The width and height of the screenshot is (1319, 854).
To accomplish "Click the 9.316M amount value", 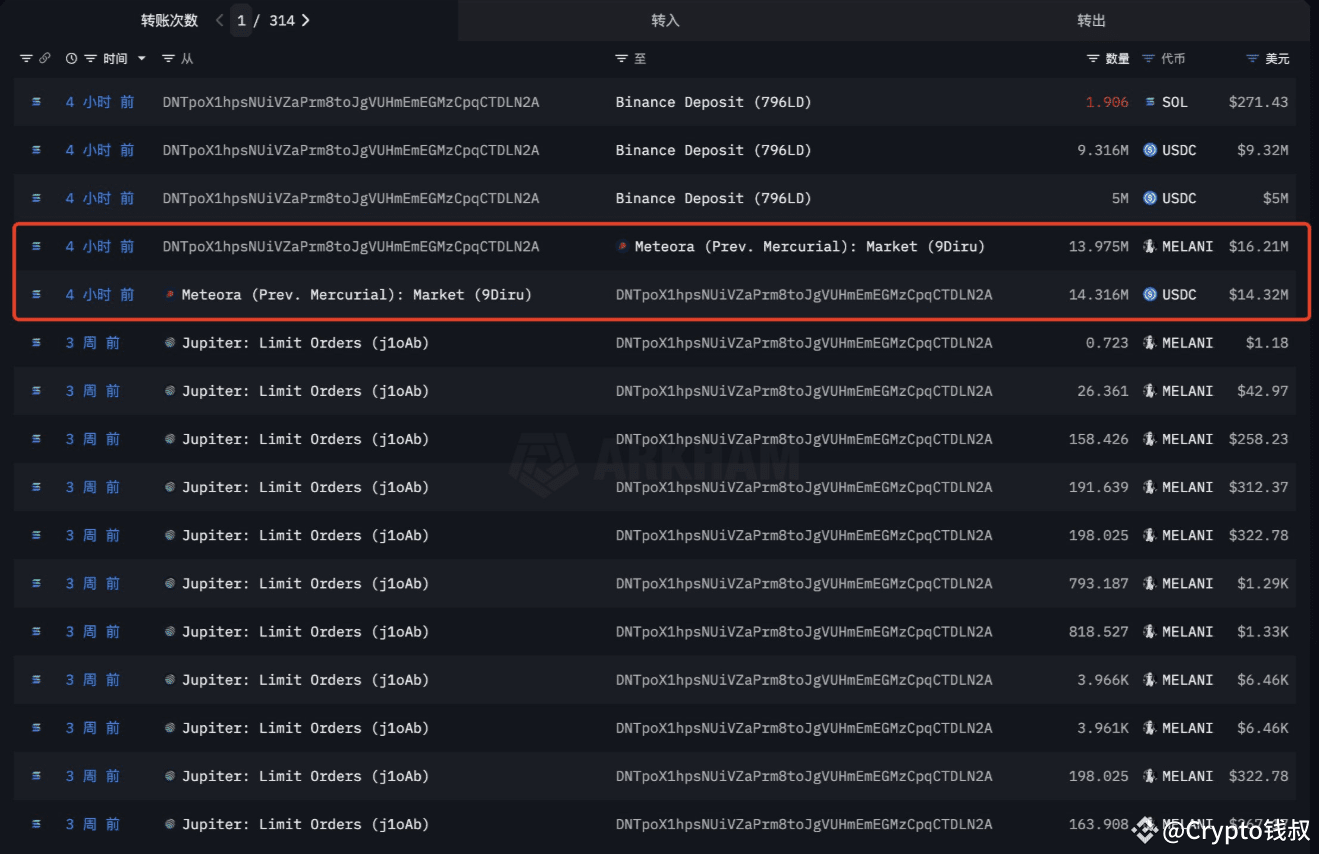I will [x=1103, y=150].
